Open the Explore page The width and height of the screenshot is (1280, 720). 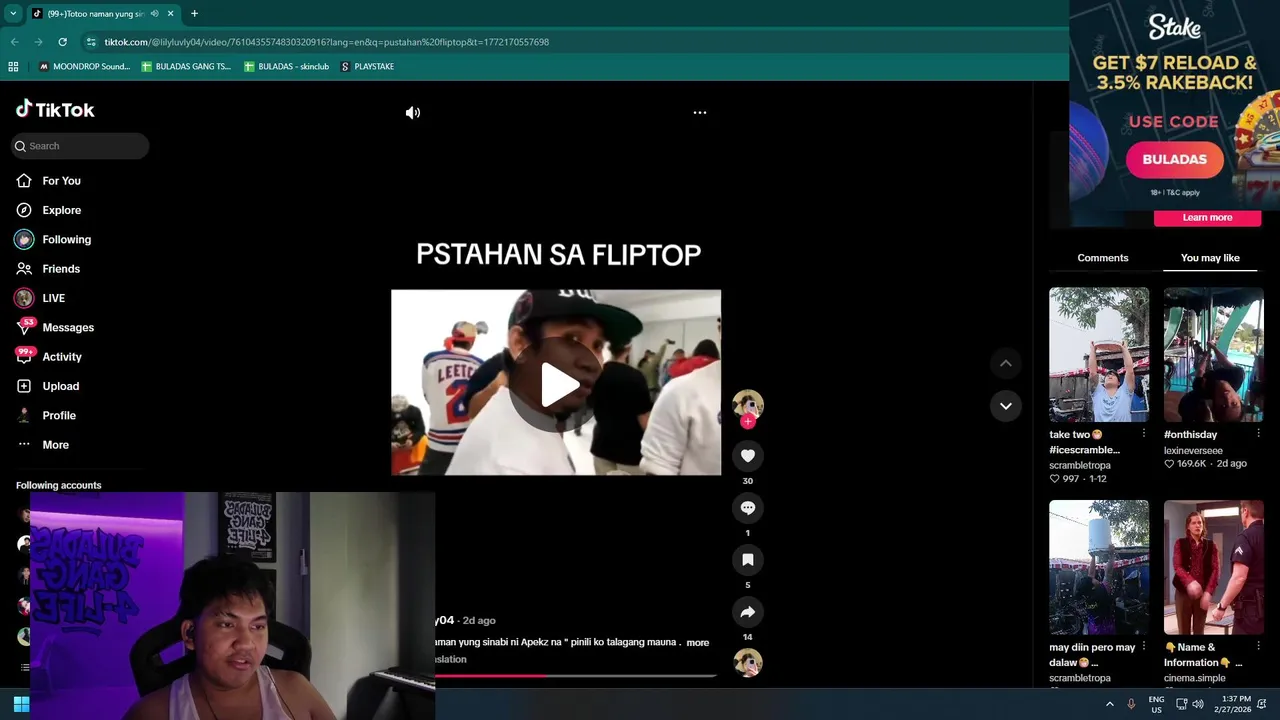pos(61,210)
